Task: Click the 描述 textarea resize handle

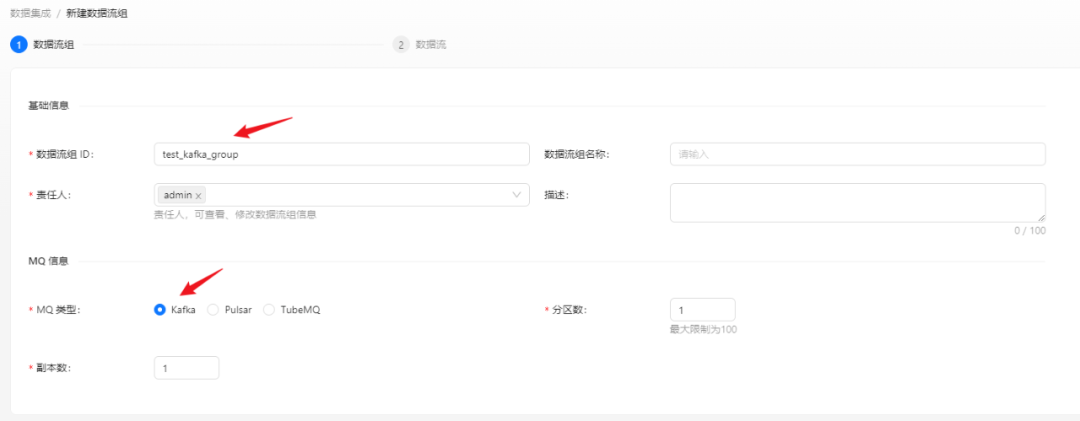Action: (x=1040, y=217)
